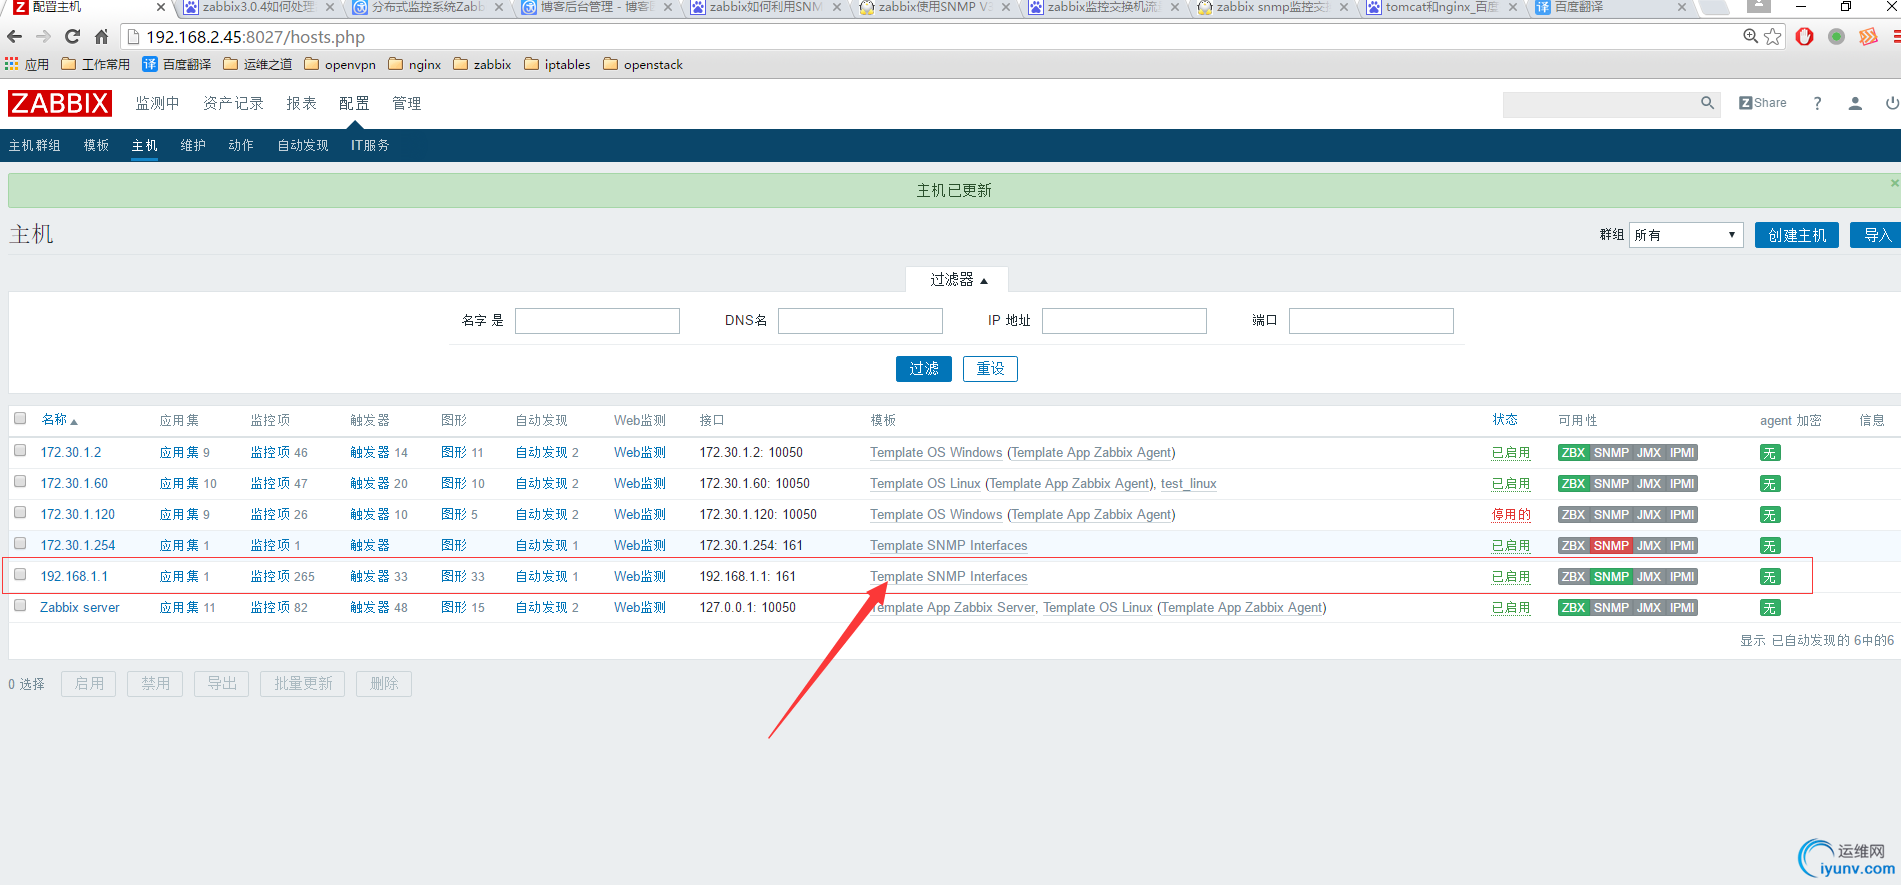Screen dimensions: 1901x885
Task: Collapse the 过滤器 filter panel
Action: [958, 280]
